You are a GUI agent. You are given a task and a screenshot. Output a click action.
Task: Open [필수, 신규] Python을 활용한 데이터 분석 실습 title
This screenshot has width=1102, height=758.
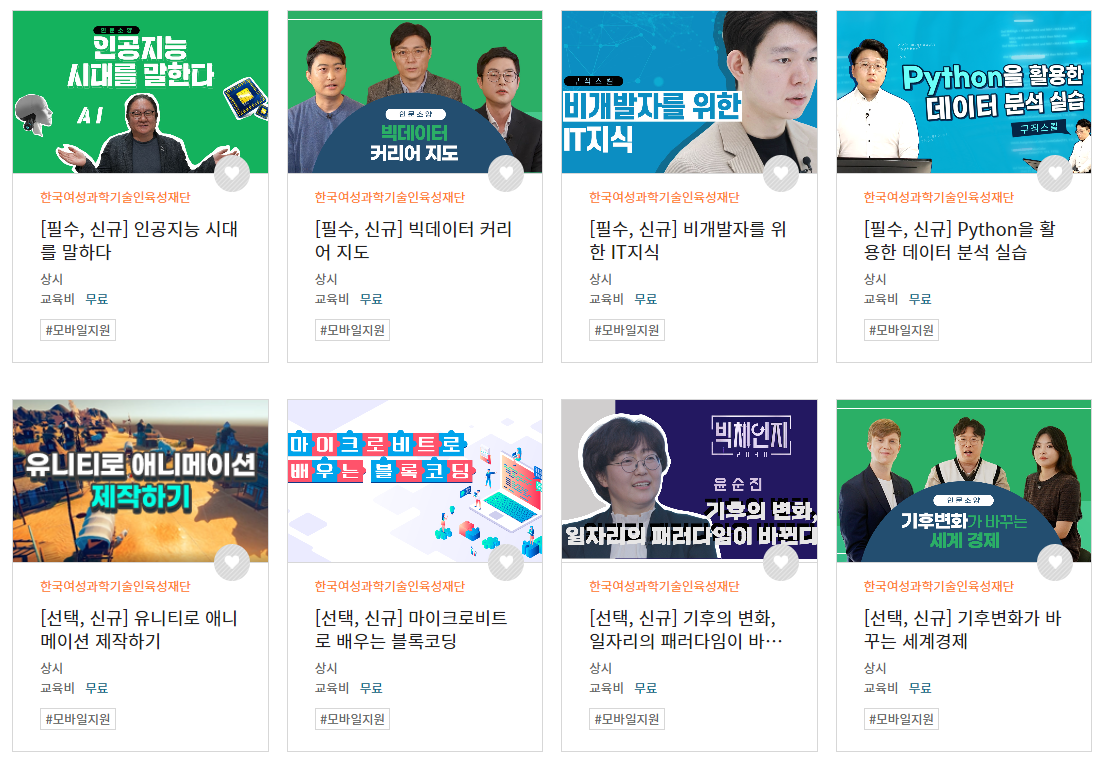pos(959,240)
